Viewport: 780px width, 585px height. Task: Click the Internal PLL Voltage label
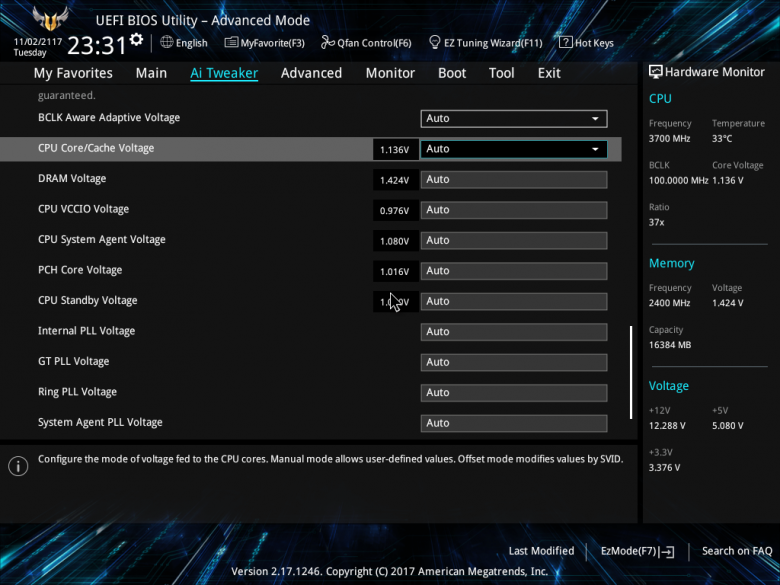(87, 331)
